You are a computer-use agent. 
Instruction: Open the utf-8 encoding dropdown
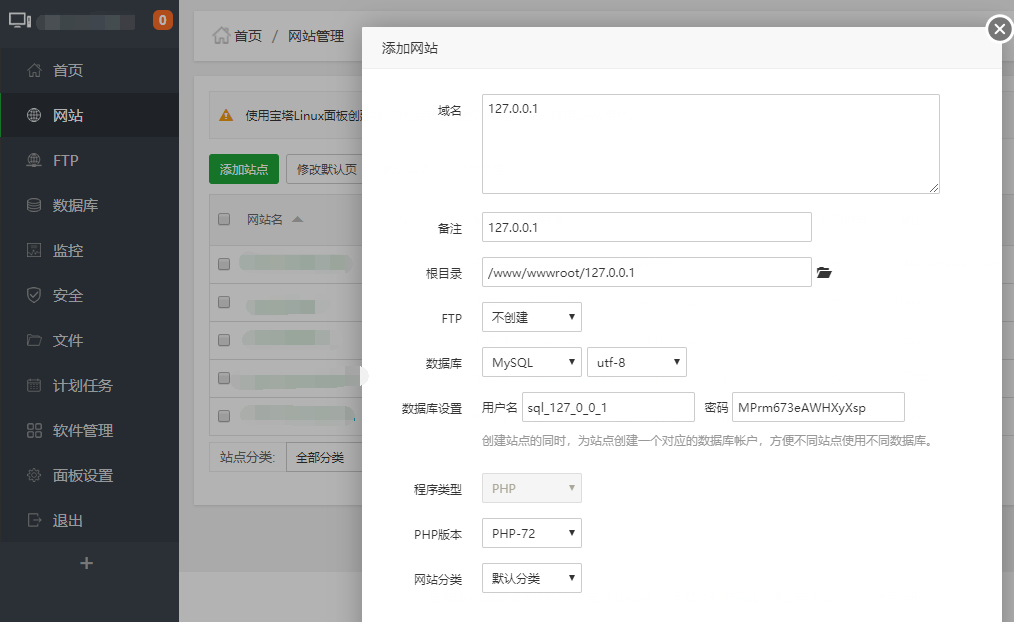click(636, 362)
